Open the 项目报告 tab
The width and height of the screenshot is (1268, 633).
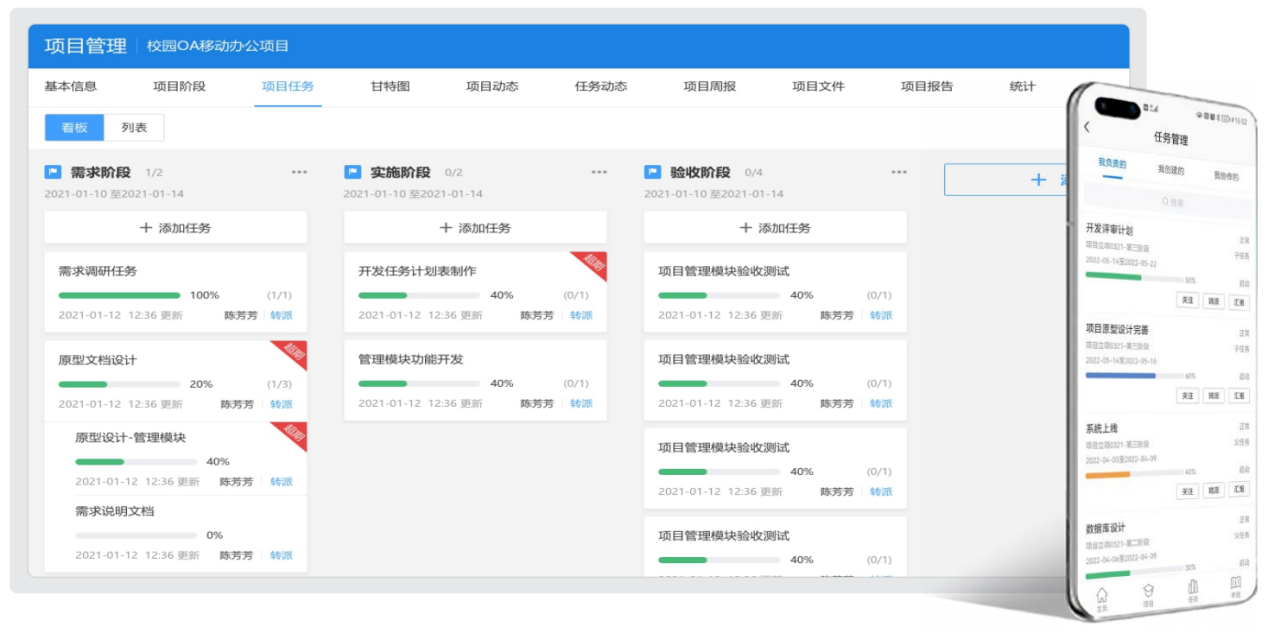927,86
